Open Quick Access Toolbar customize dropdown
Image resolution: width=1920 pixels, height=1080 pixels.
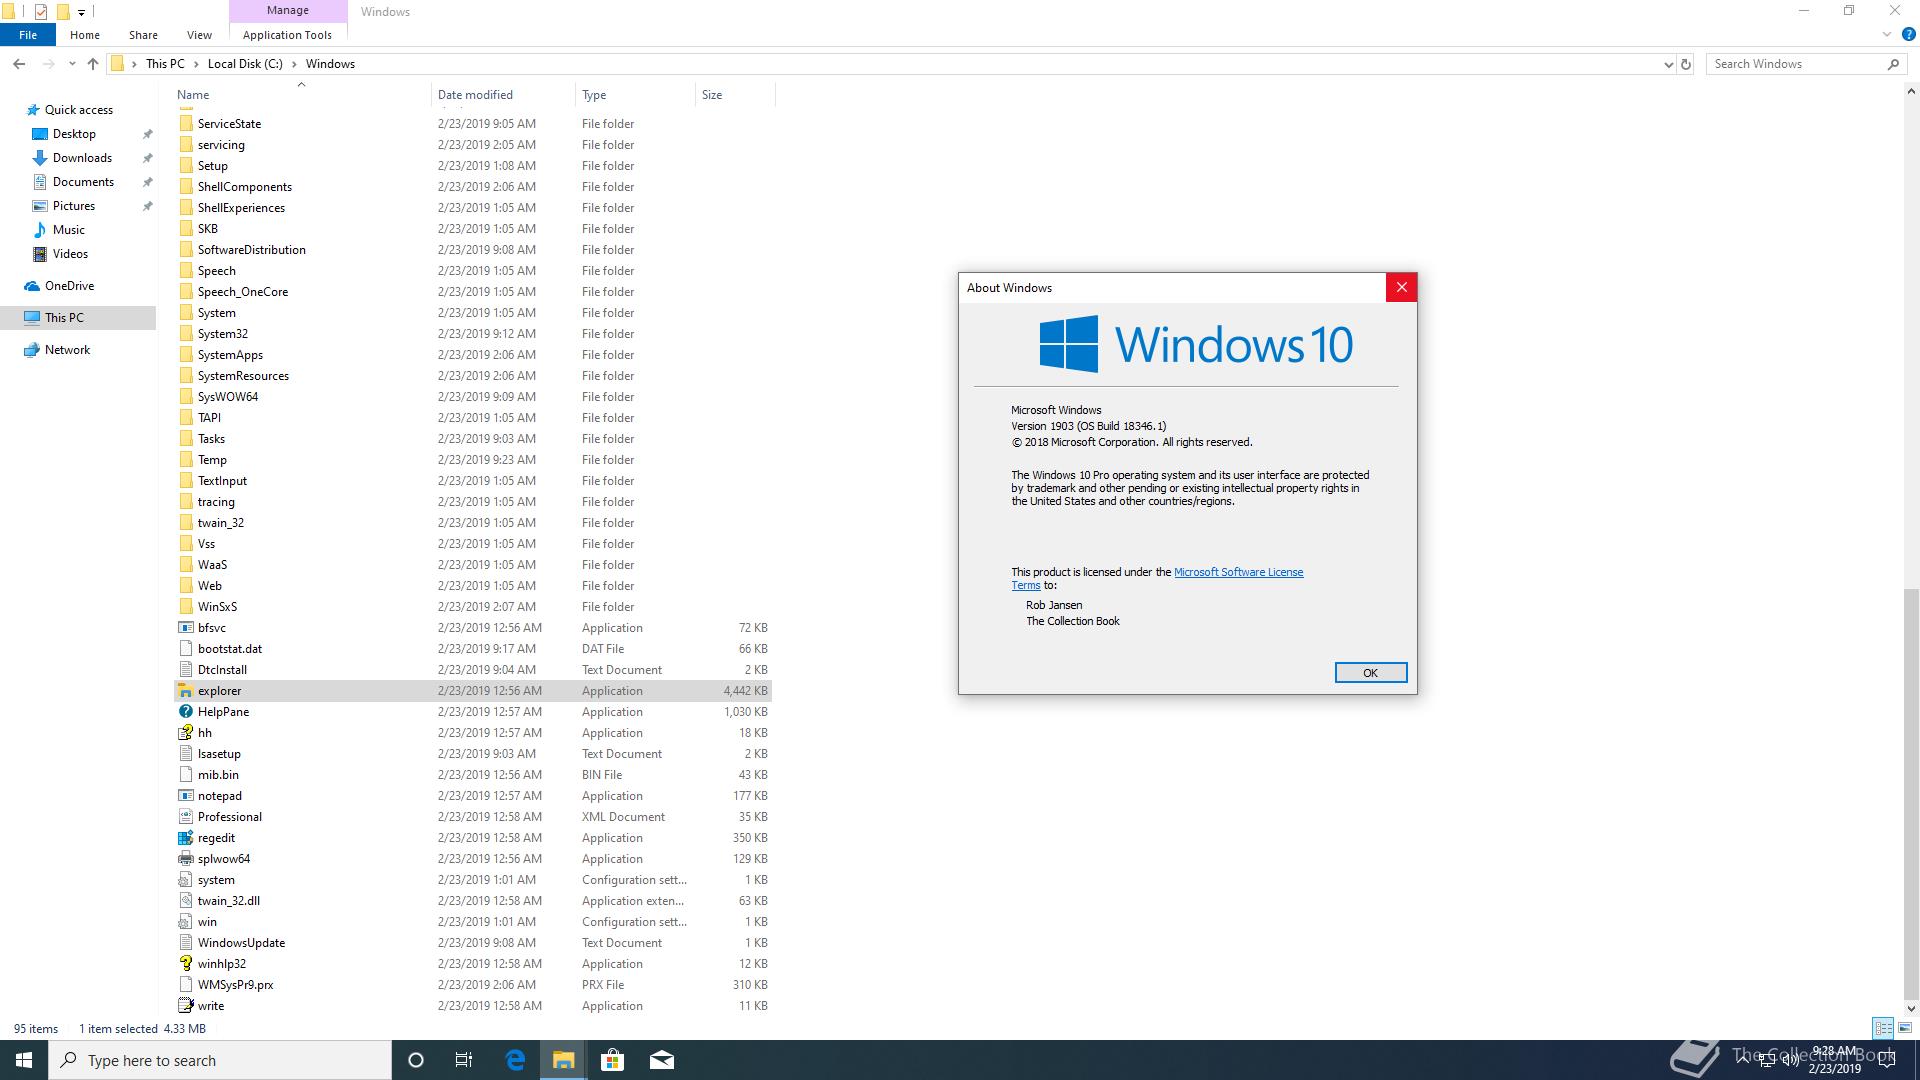coord(81,12)
